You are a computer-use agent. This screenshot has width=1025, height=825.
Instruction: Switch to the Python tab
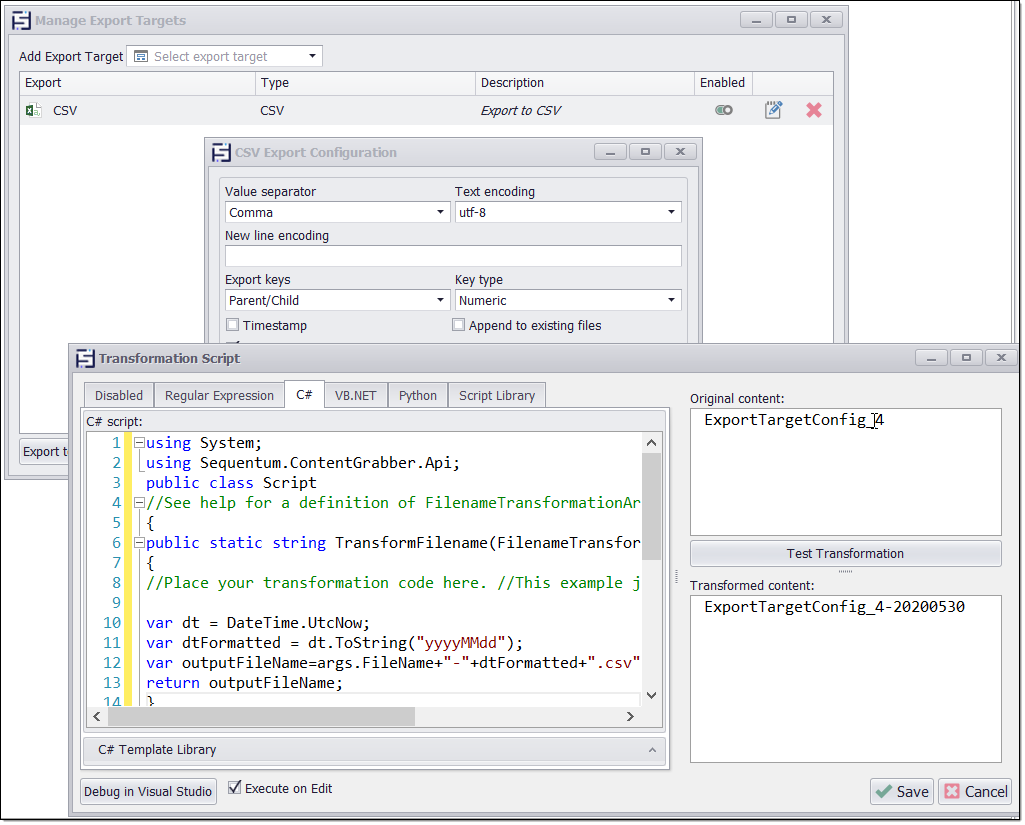coord(418,395)
